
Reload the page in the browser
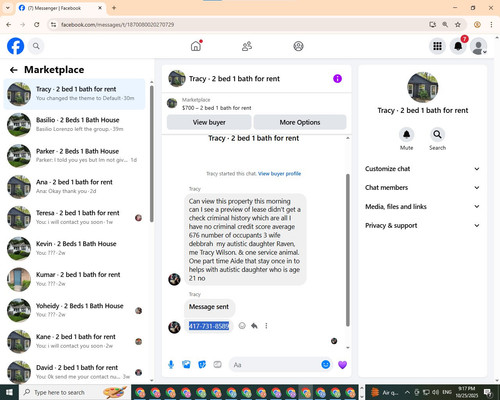click(37, 25)
